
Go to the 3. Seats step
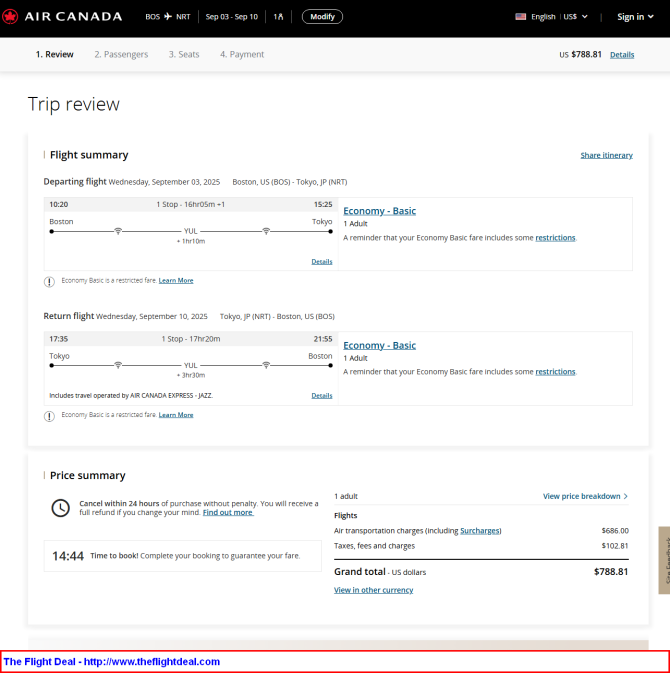[x=184, y=55]
